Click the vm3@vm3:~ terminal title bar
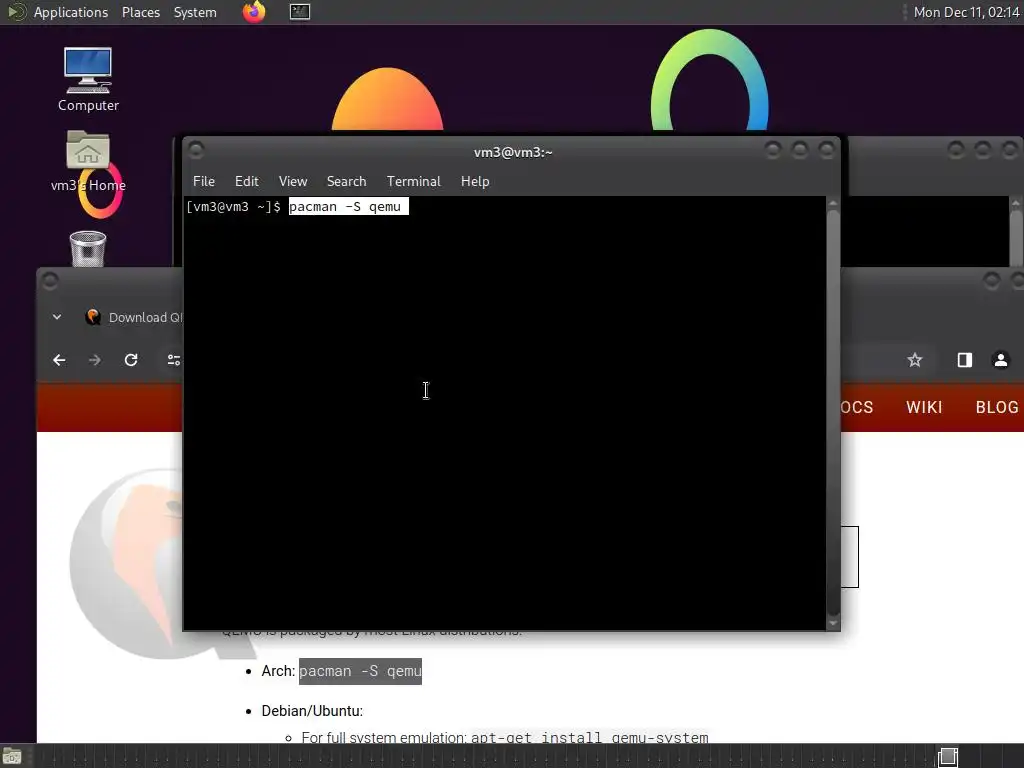Viewport: 1024px width, 768px height. tap(513, 152)
